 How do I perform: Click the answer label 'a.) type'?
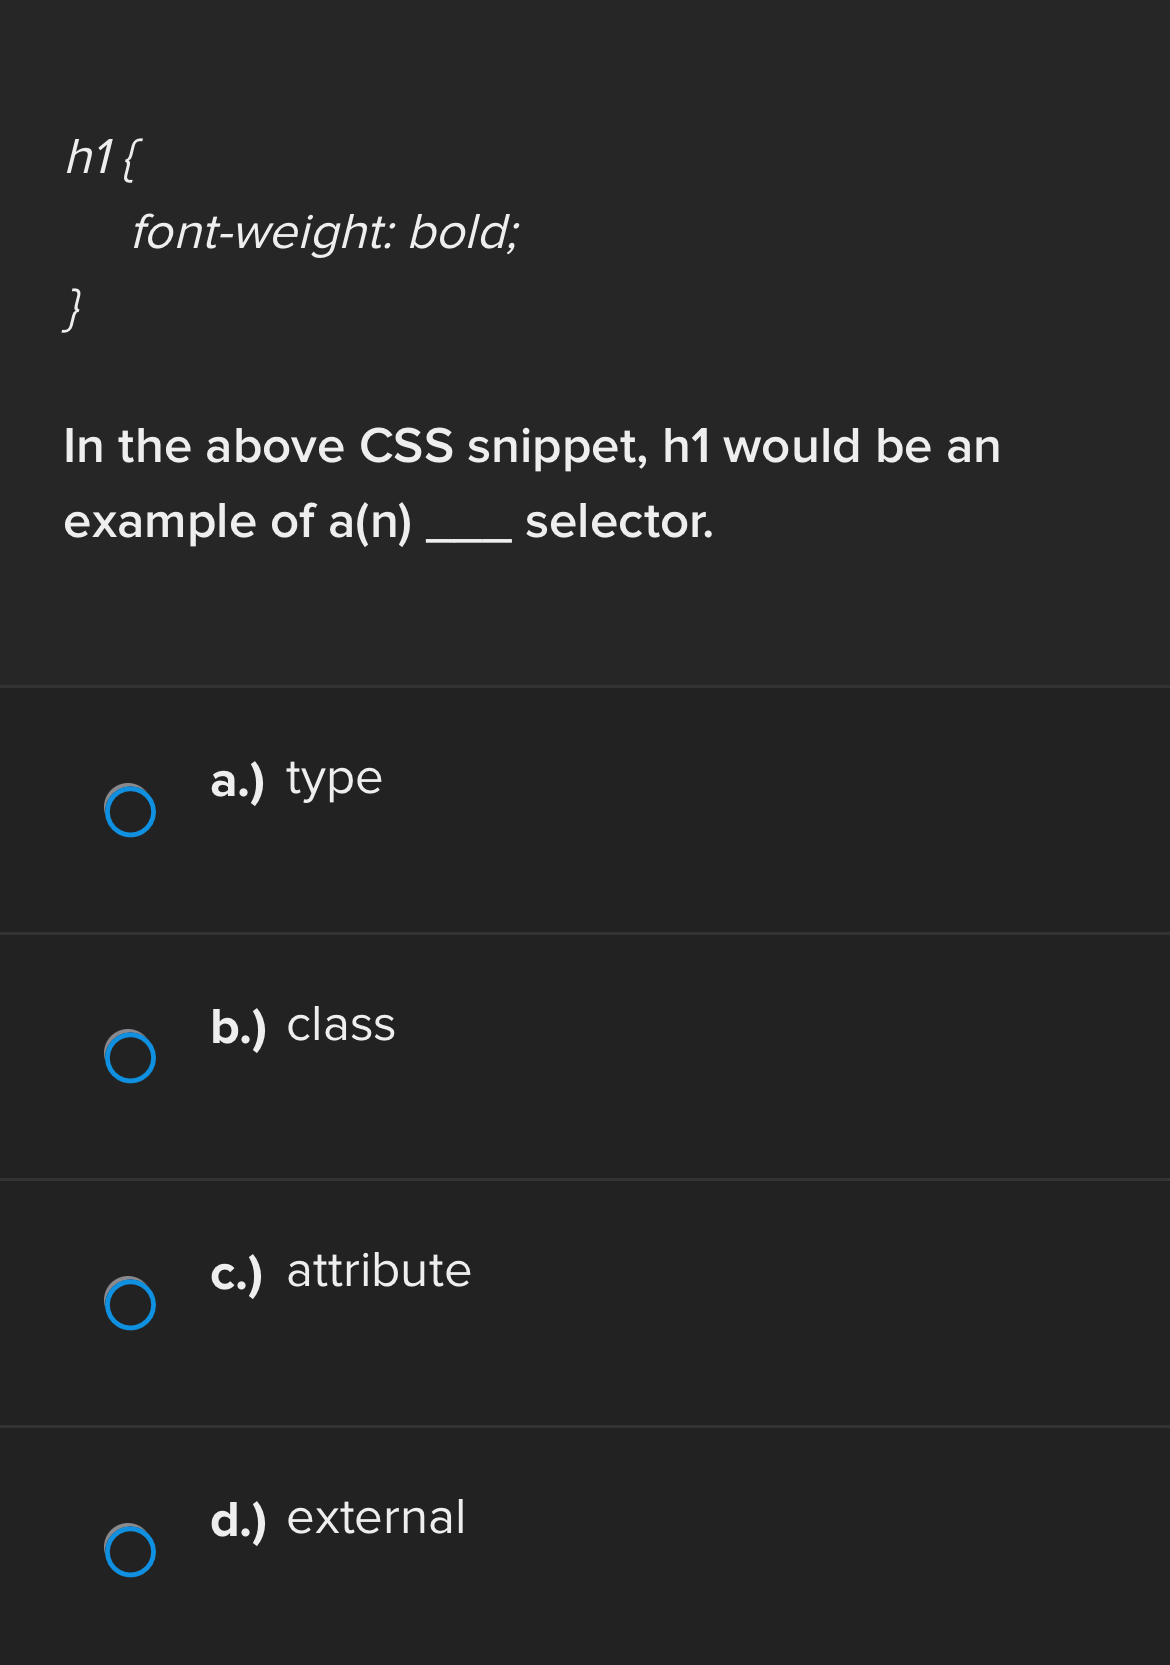coord(296,778)
